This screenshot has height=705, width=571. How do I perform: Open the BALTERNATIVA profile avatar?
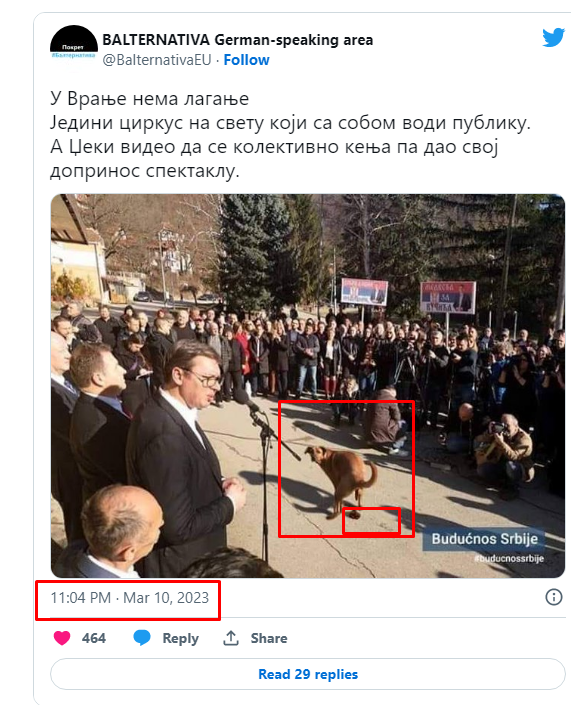click(73, 48)
